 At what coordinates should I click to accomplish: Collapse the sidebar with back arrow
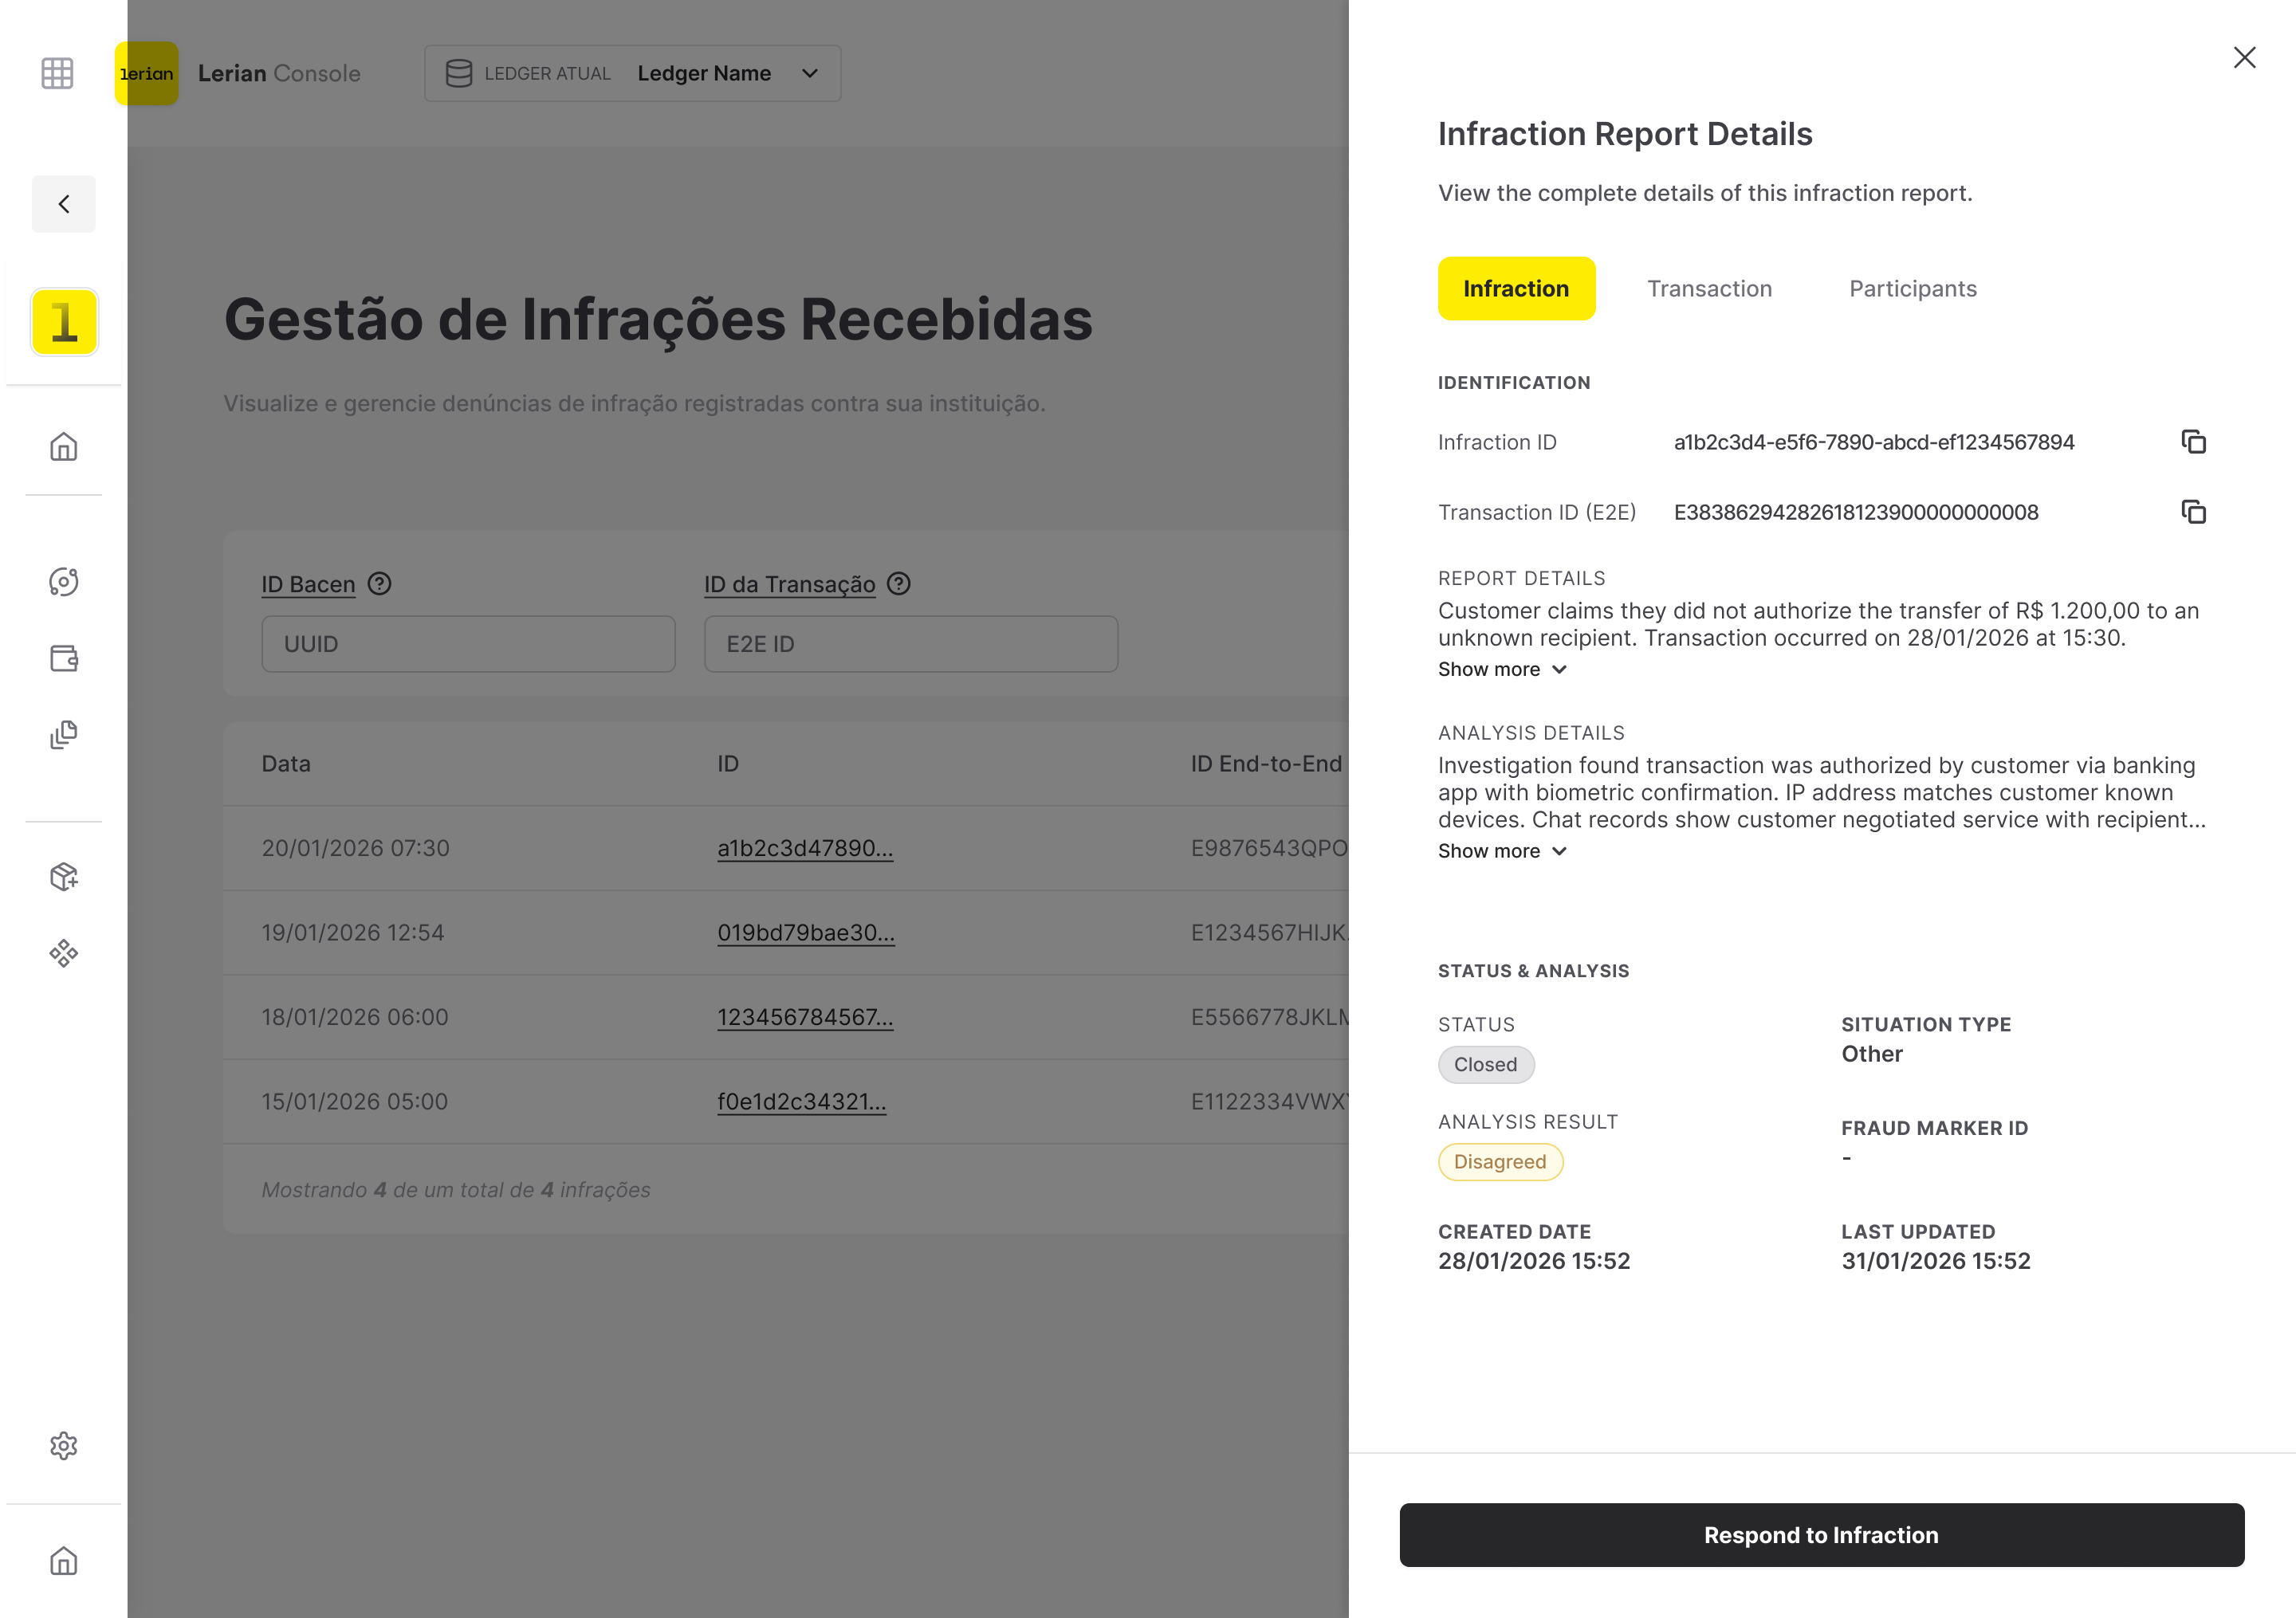click(x=64, y=204)
